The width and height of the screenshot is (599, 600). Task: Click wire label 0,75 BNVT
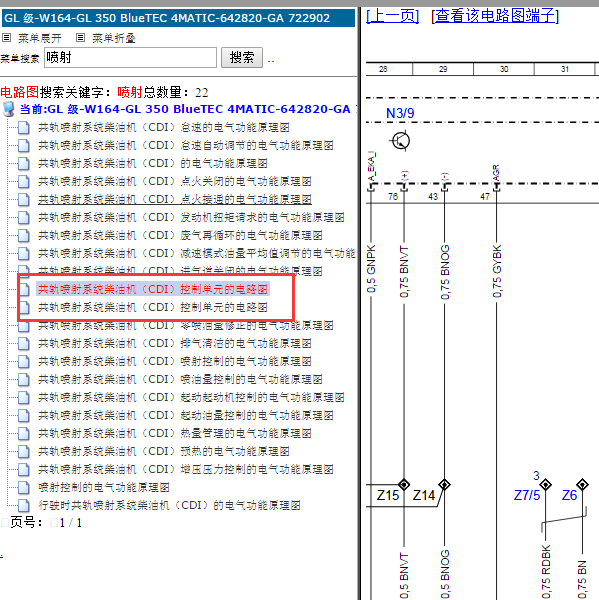404,272
